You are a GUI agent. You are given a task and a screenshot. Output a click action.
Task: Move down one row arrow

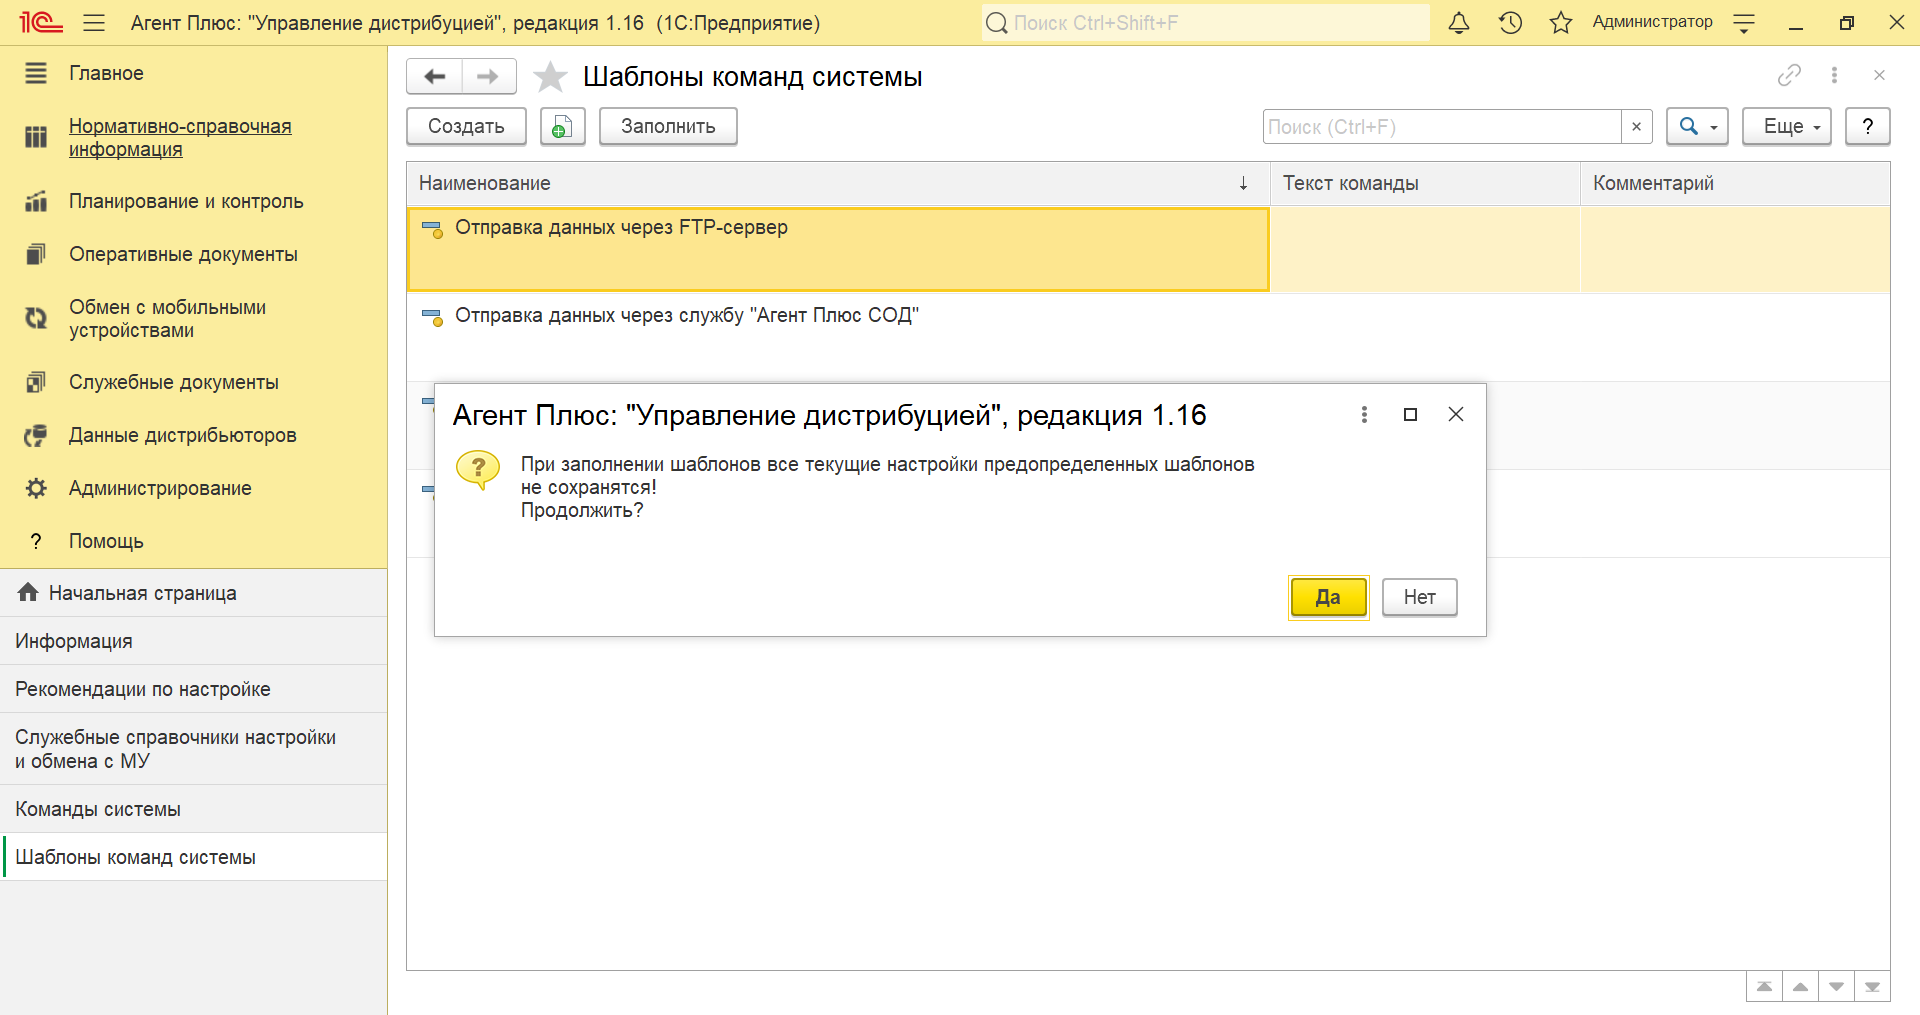[x=1836, y=986]
